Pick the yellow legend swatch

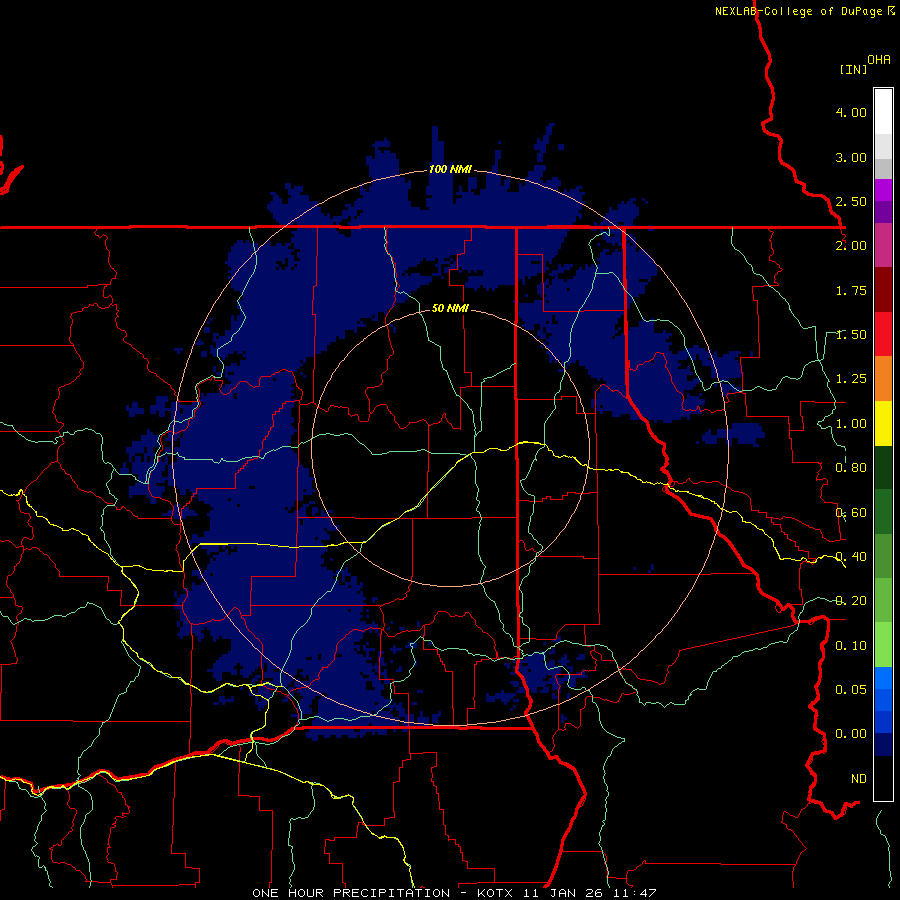[x=883, y=423]
